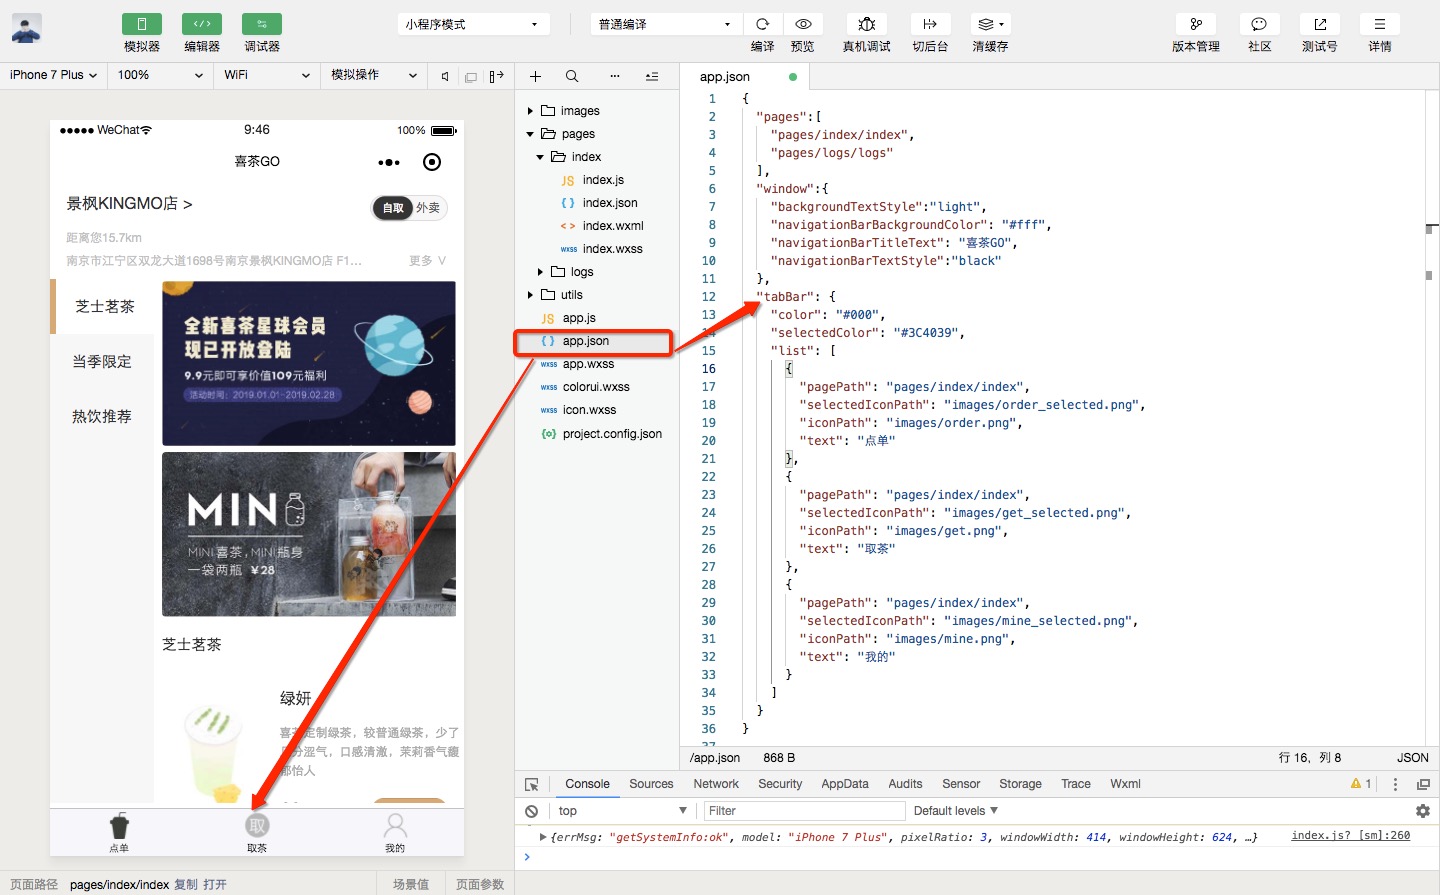Image resolution: width=1440 pixels, height=895 pixels.
Task: Expand the logs folder
Action: coord(540,272)
